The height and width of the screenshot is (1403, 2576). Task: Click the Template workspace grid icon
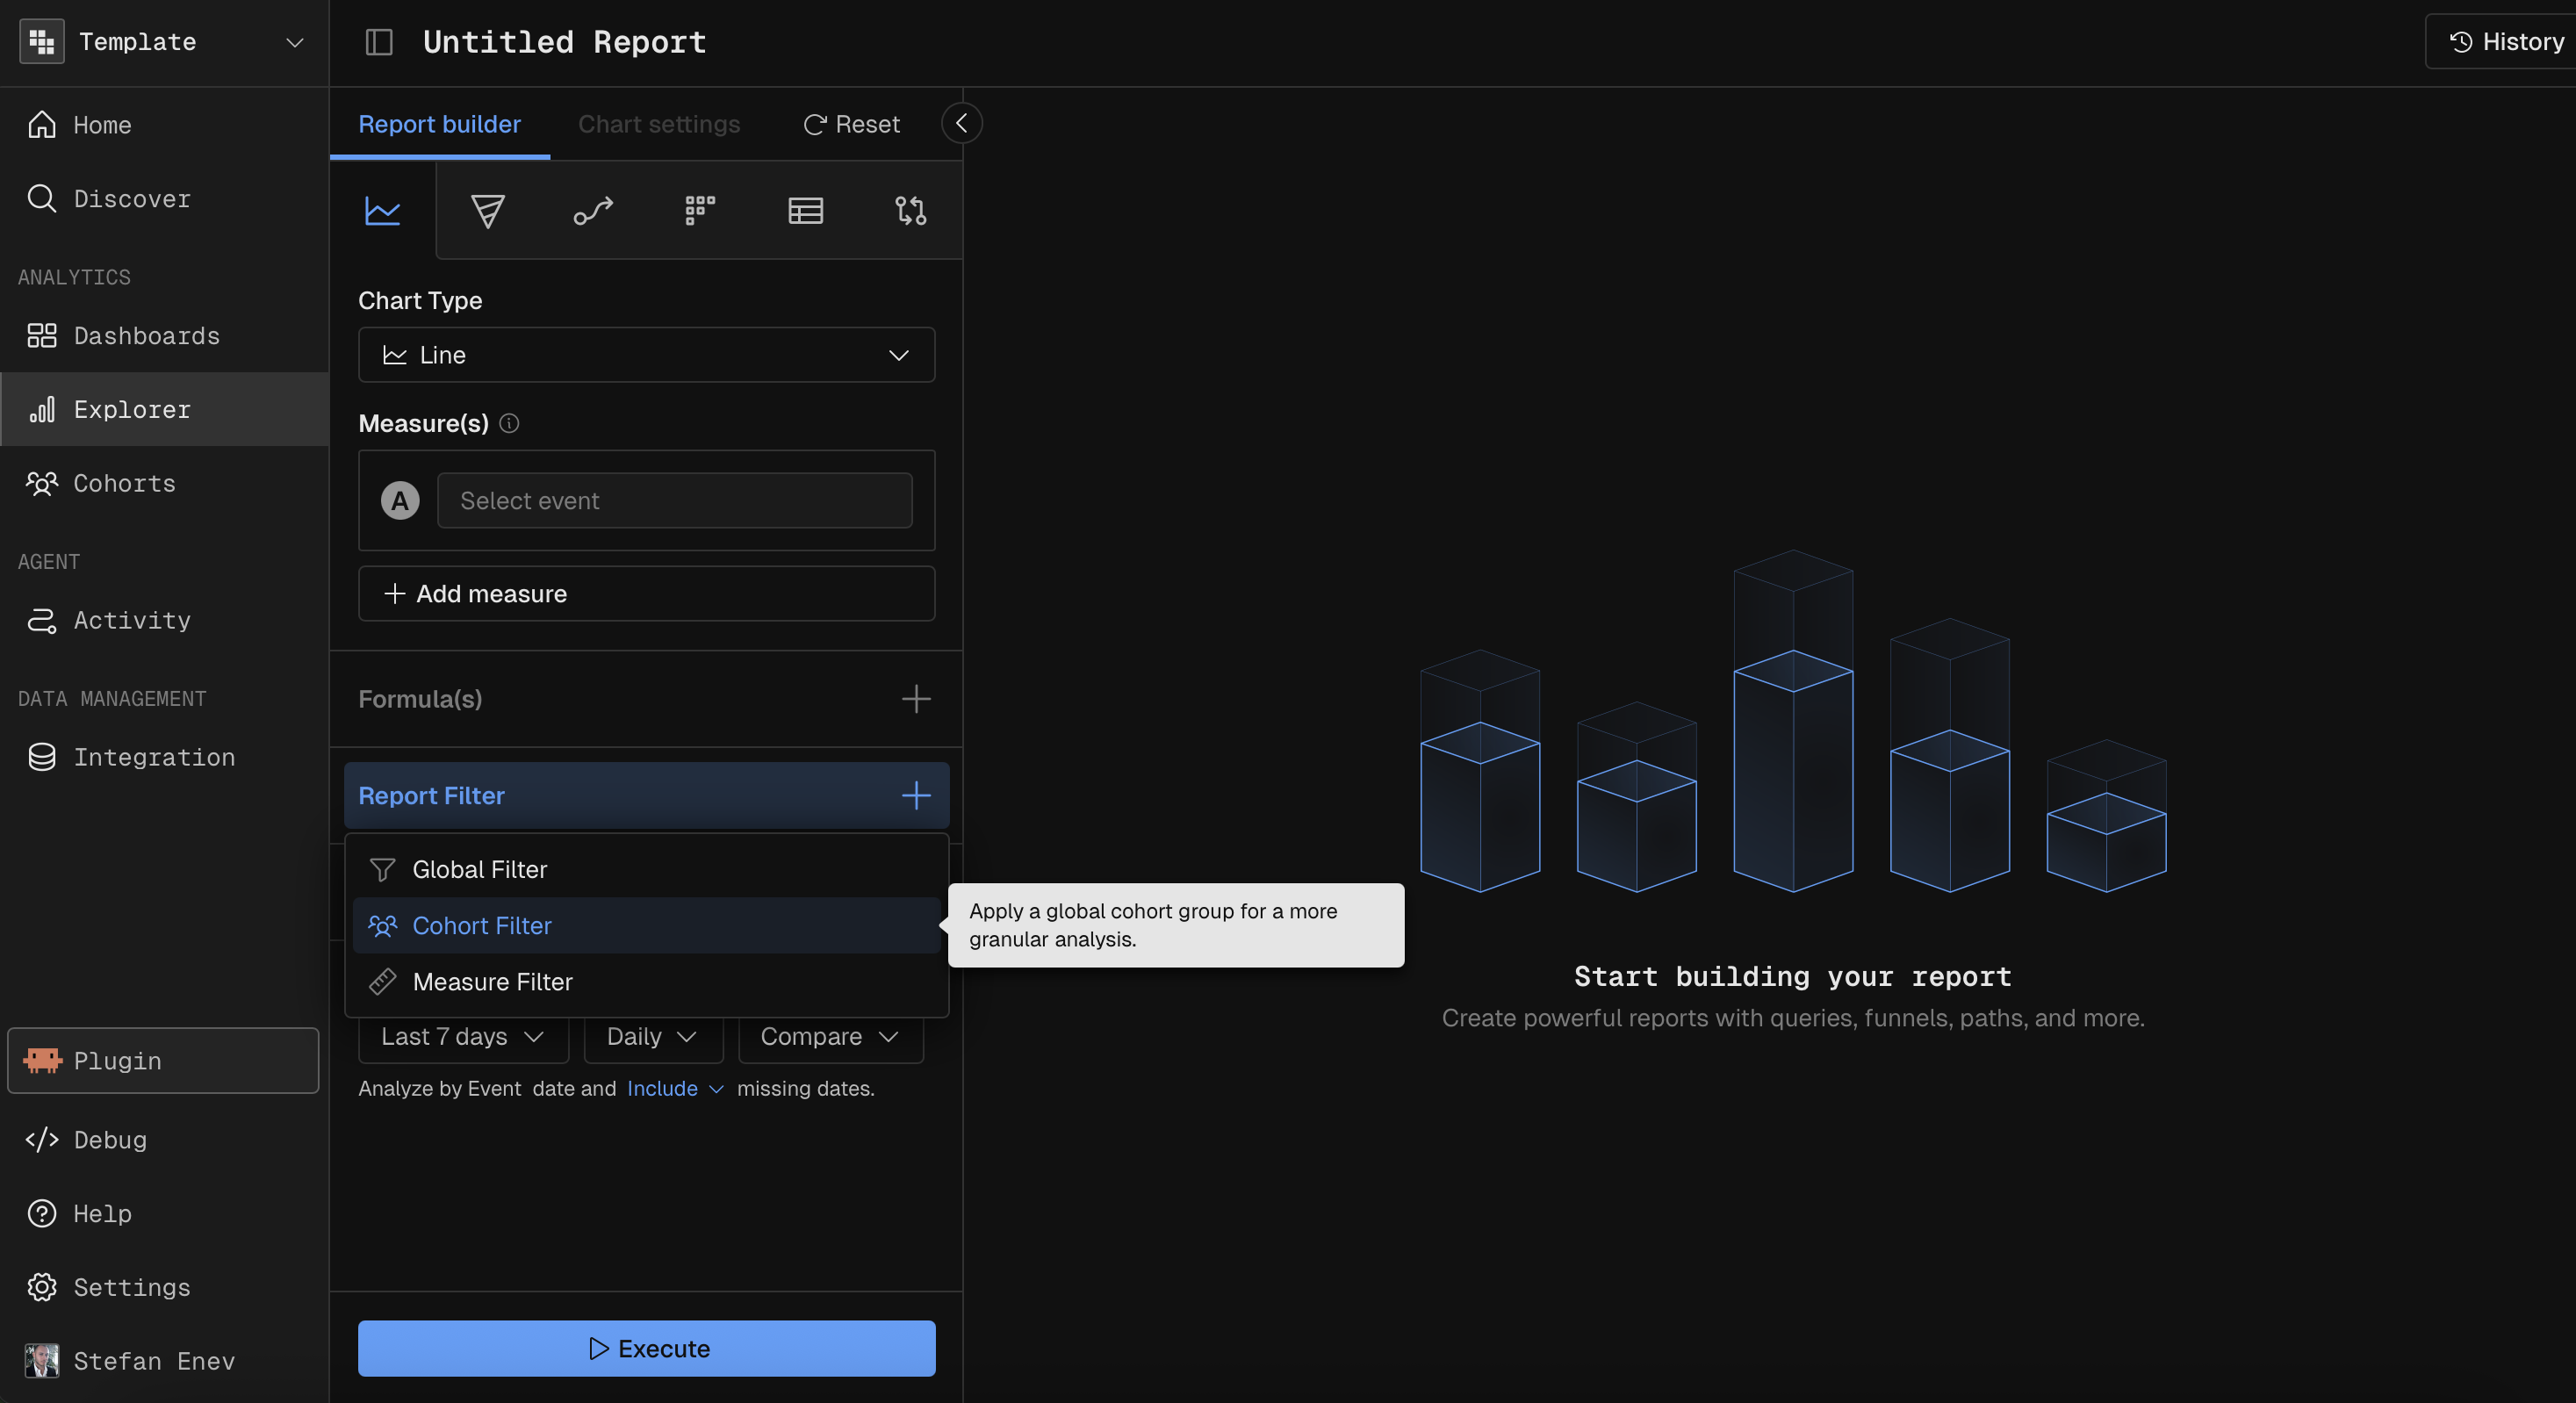coord(42,42)
